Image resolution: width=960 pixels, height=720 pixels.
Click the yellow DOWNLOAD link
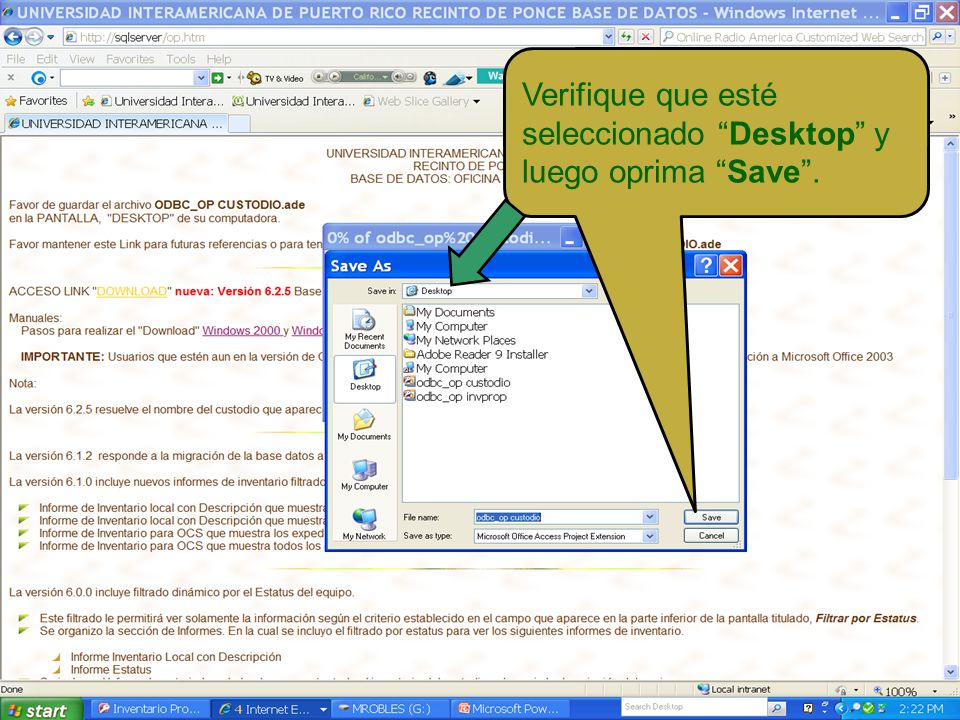132,291
